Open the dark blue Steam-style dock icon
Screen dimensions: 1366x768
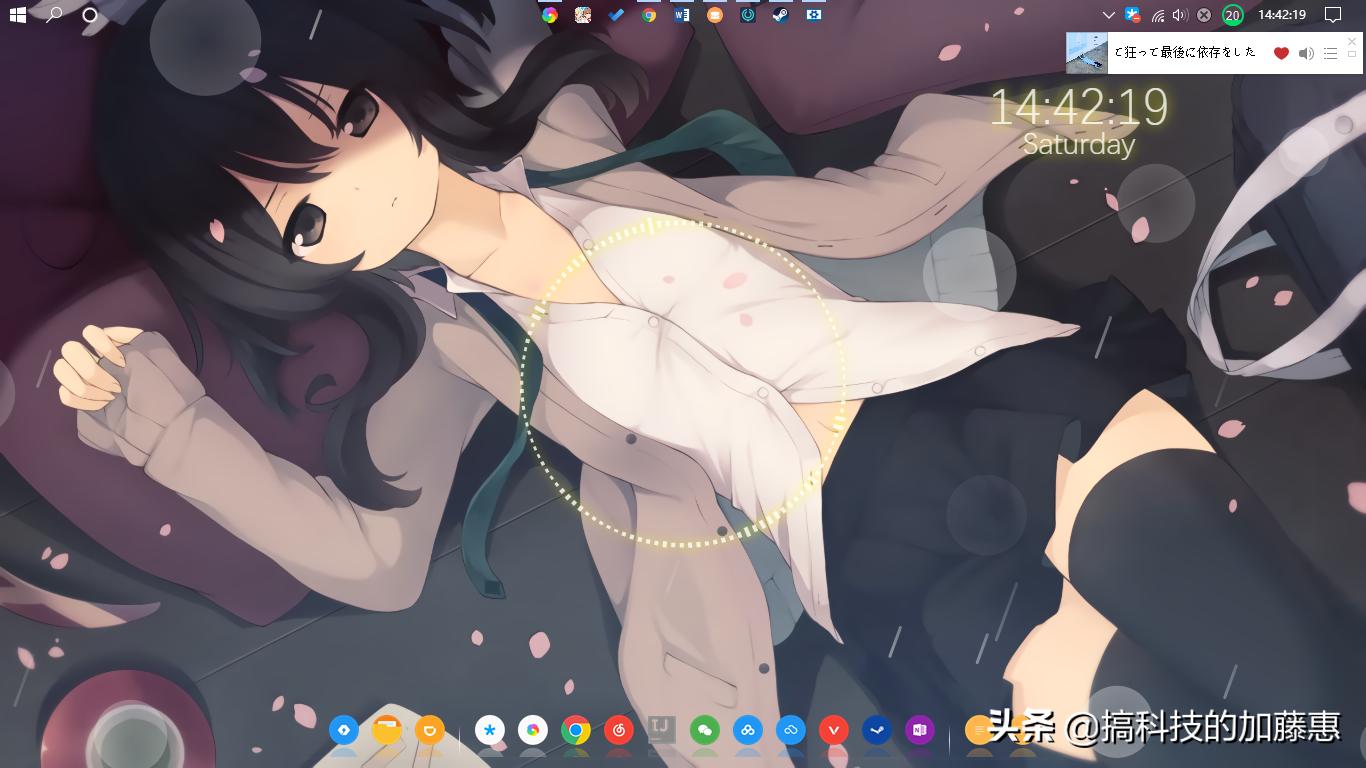point(877,730)
